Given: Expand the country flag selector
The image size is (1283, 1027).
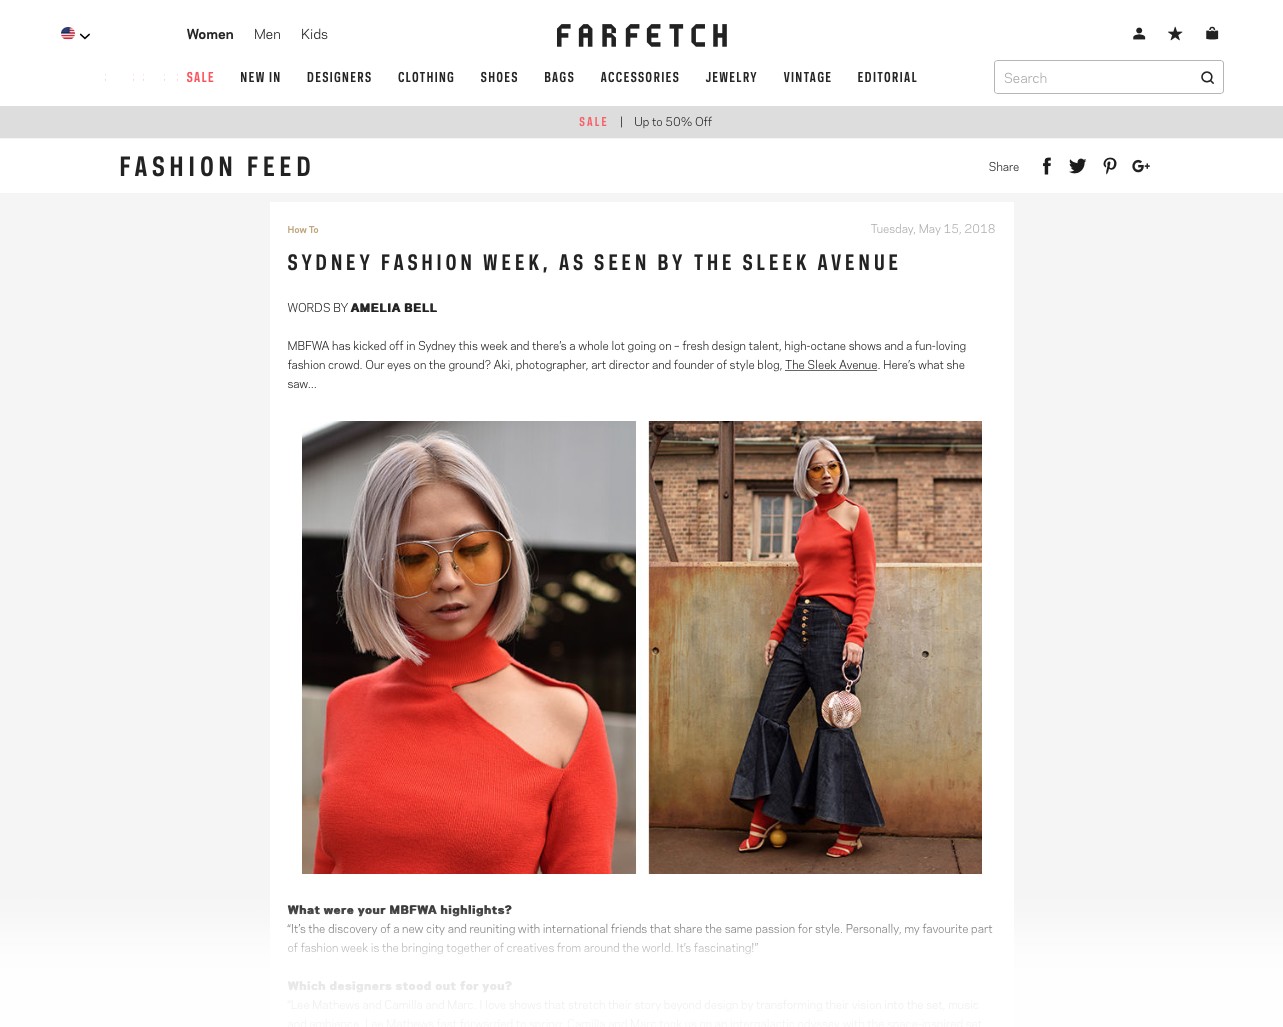Looking at the screenshot, I should 76,34.
